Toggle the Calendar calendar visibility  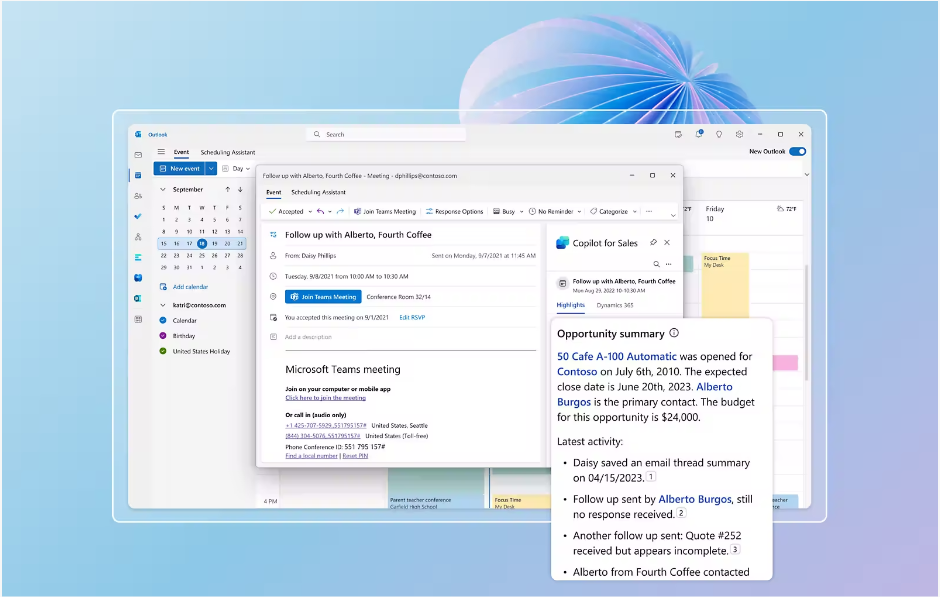click(x=162, y=320)
